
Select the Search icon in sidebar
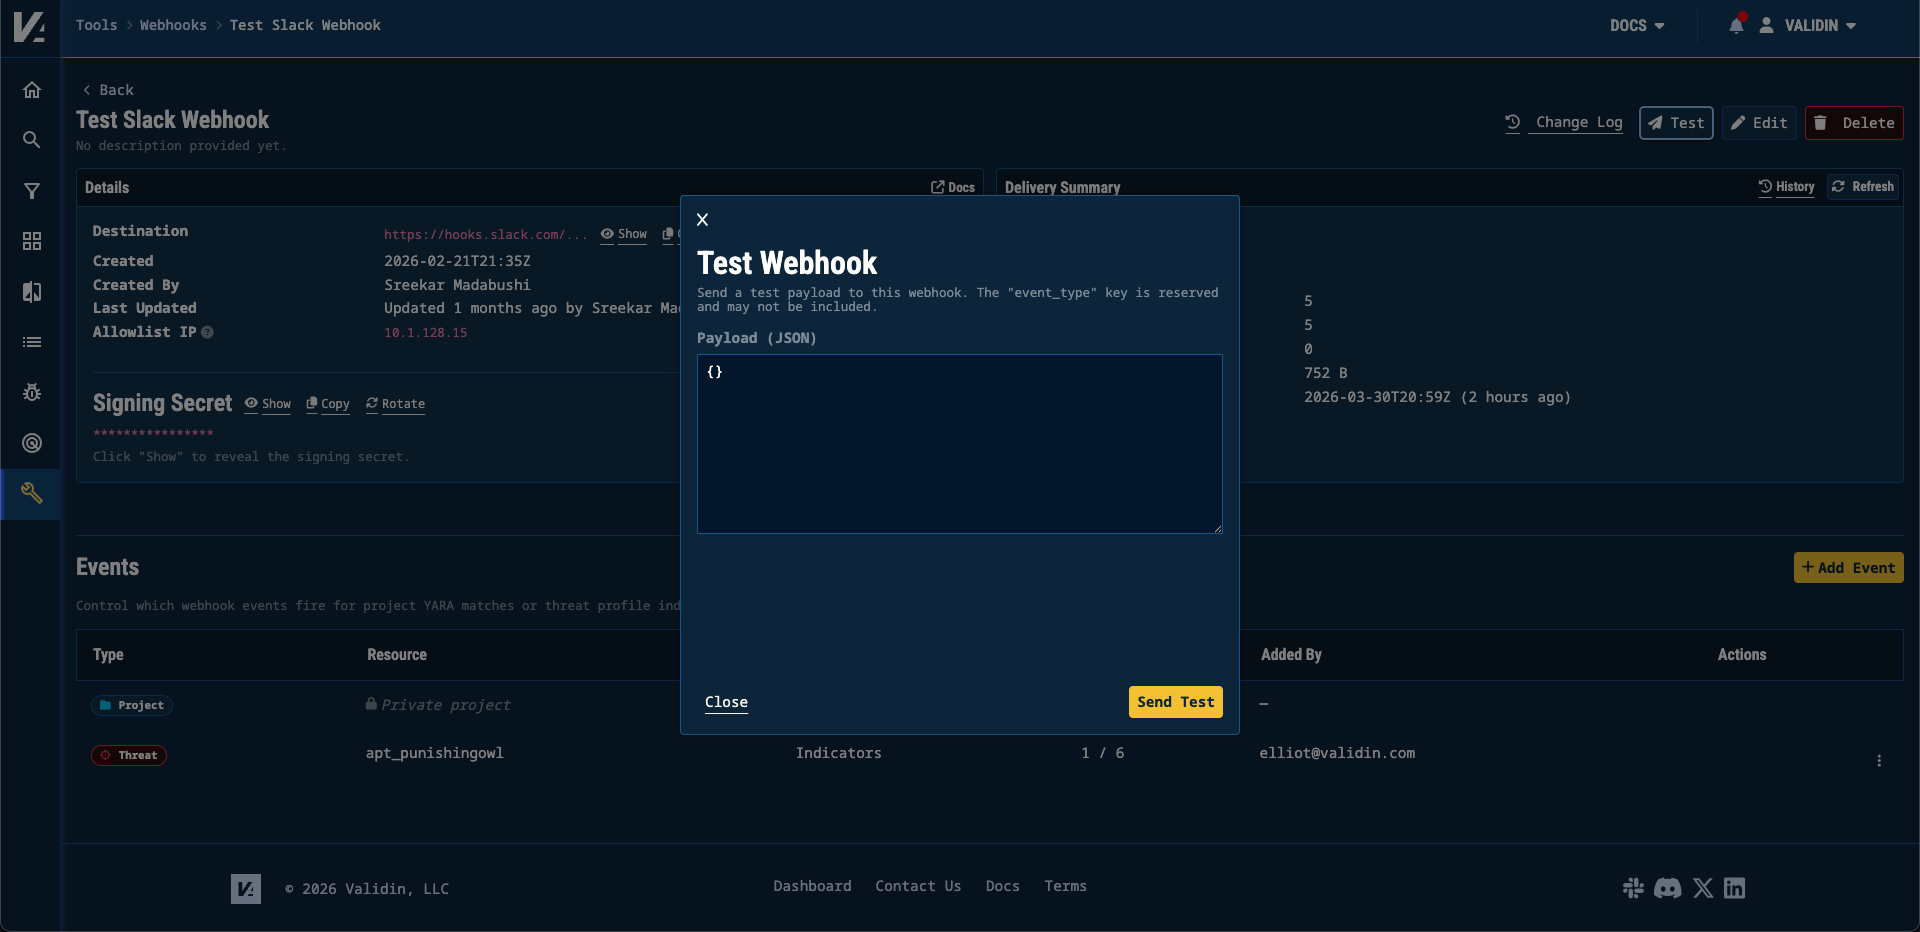click(x=31, y=140)
